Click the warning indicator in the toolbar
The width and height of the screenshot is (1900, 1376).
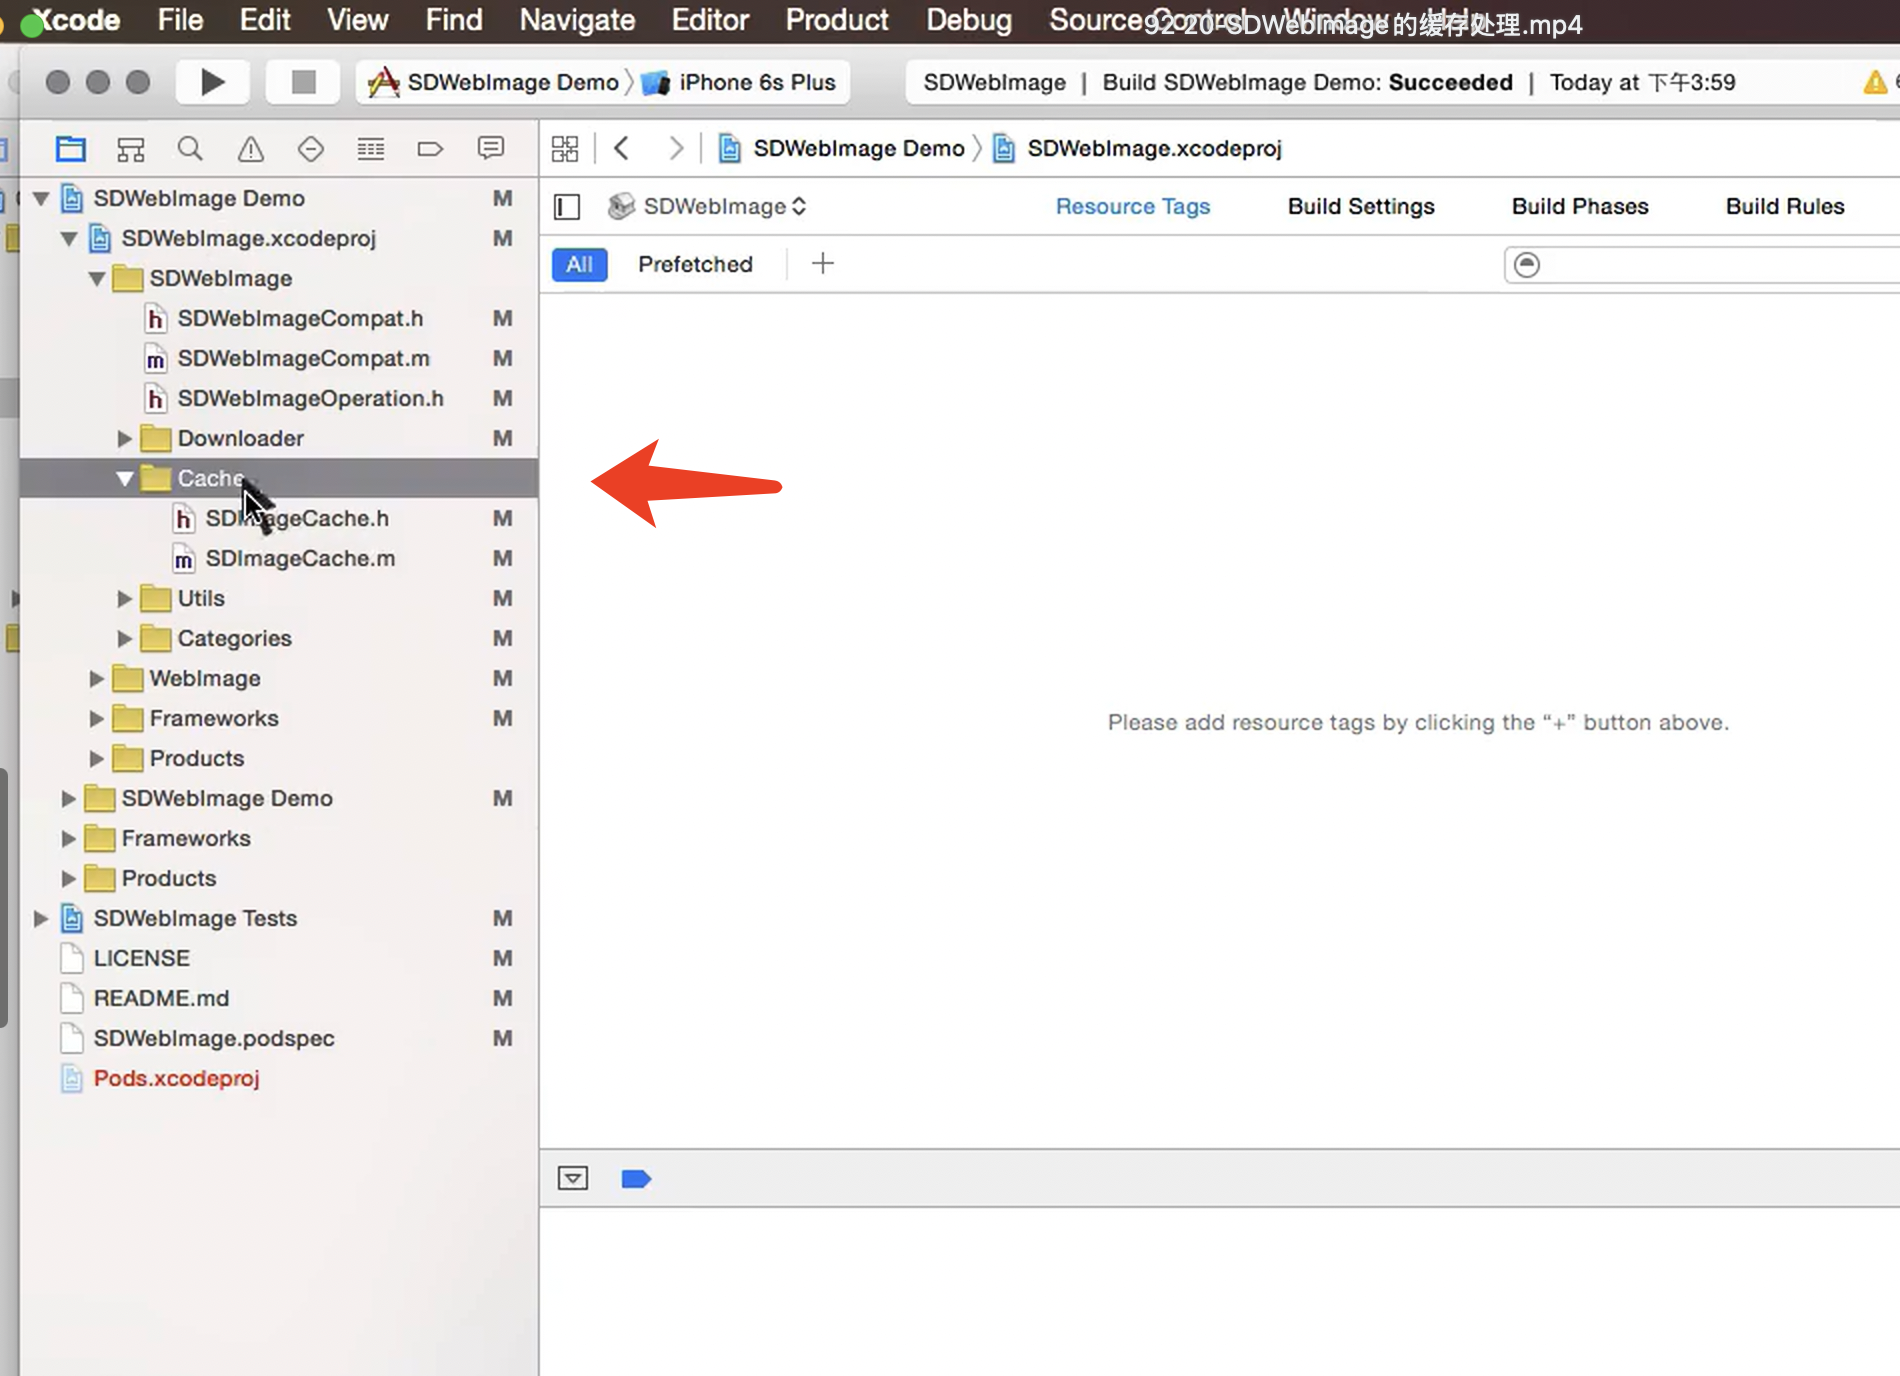coord(1875,83)
